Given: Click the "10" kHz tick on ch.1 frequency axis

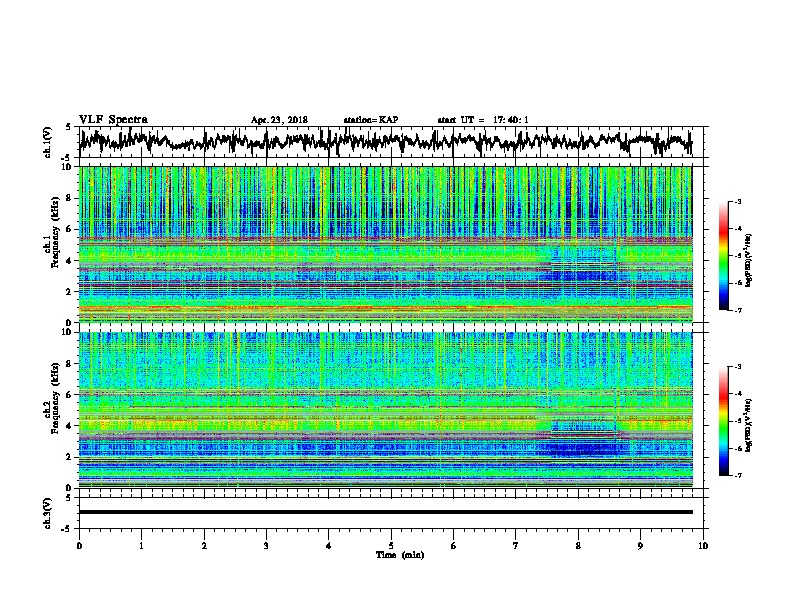Looking at the screenshot, I should (x=67, y=168).
